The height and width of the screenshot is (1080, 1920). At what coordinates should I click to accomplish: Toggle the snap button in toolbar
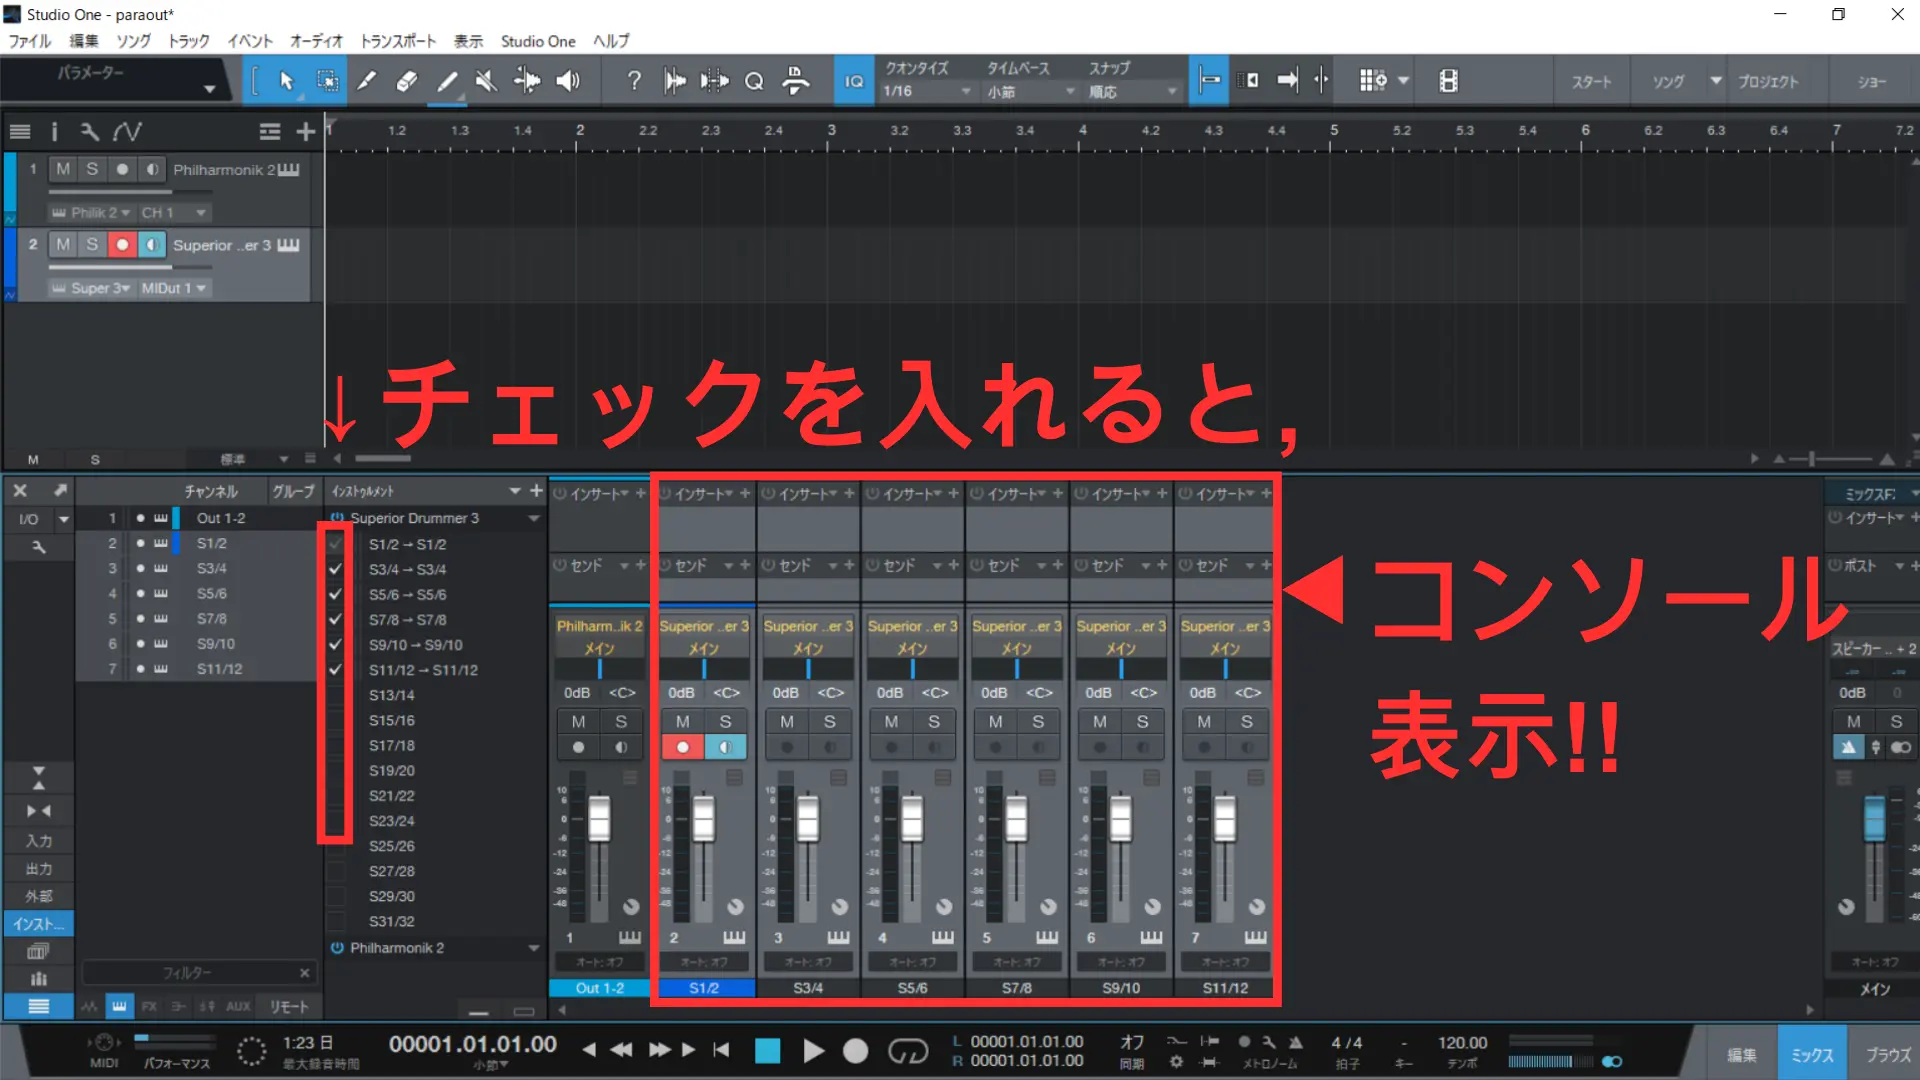(x=1209, y=81)
